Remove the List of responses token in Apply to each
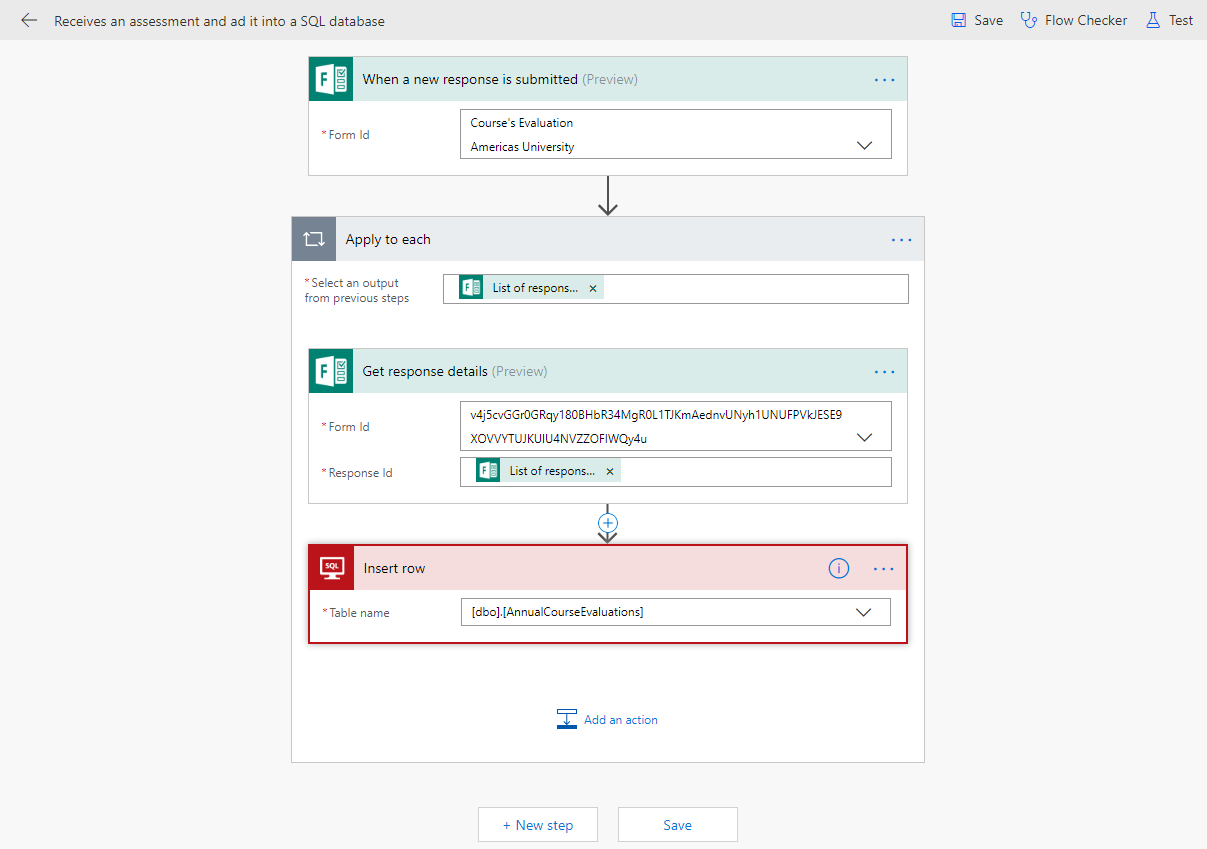 click(x=593, y=288)
